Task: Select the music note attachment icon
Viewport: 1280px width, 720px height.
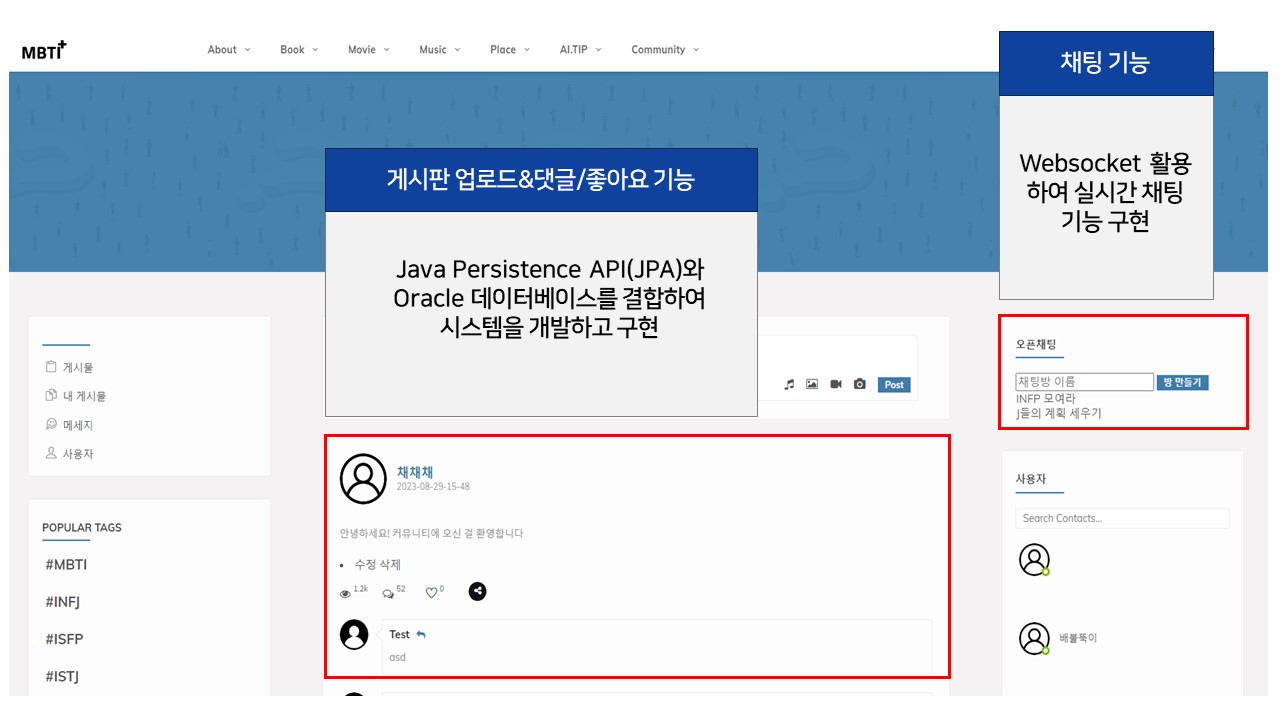Action: click(x=791, y=385)
